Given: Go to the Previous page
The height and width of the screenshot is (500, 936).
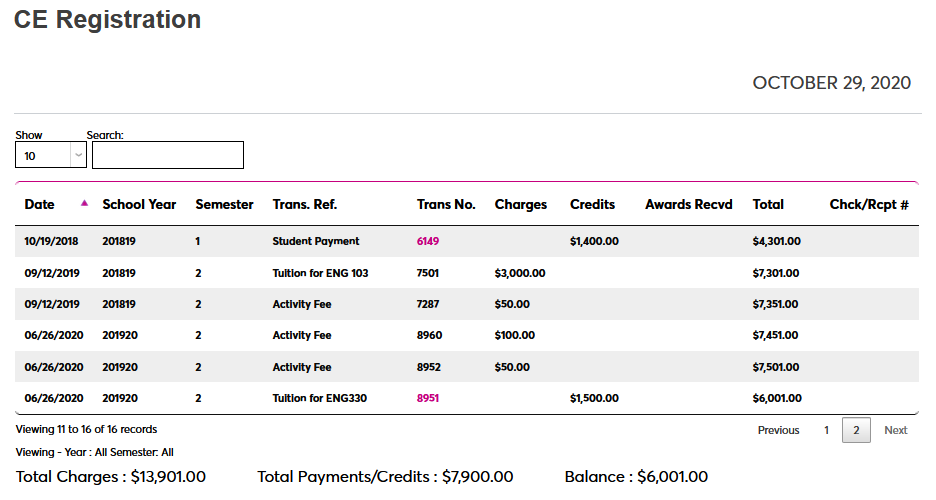Looking at the screenshot, I should pos(778,430).
